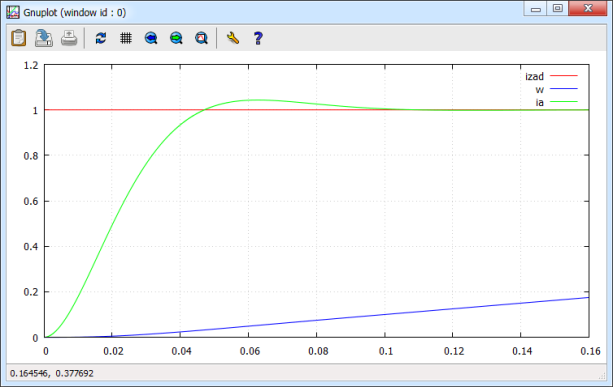The image size is (614, 387).
Task: Copy the plot to clipboard
Action: click(18, 38)
